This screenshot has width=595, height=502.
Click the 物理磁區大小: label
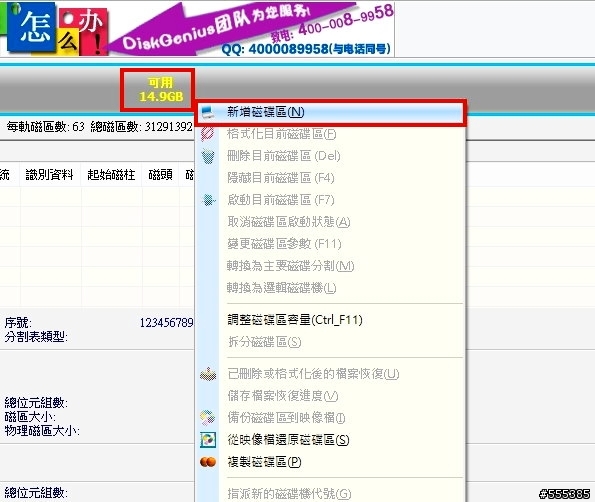(42, 431)
